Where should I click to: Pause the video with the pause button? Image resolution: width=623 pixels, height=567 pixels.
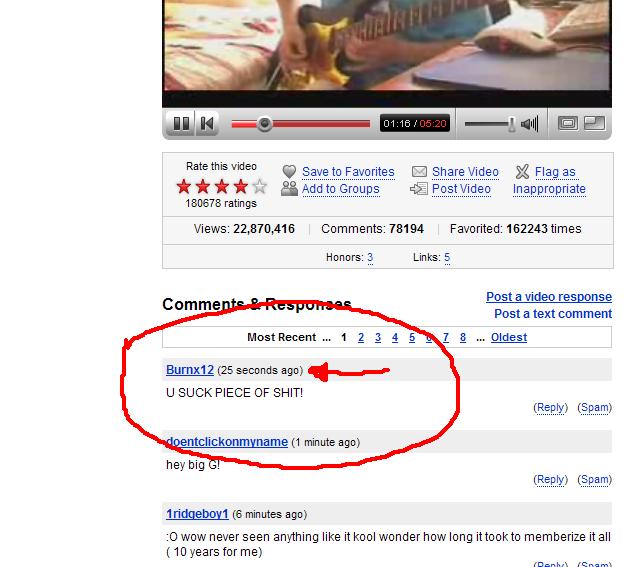tap(181, 124)
